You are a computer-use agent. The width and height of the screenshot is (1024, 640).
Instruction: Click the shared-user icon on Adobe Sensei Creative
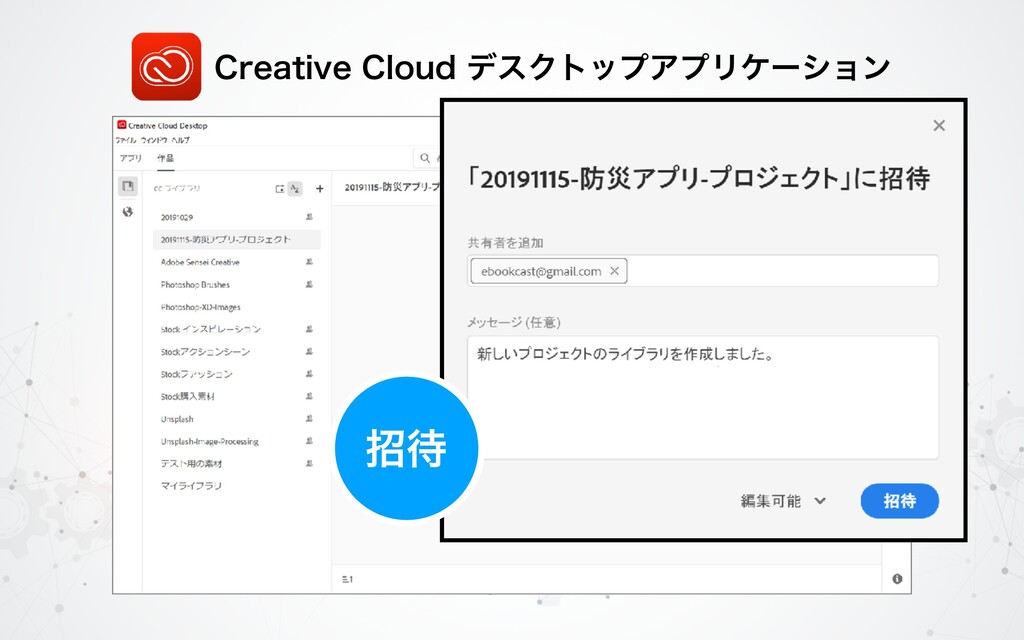(x=309, y=261)
